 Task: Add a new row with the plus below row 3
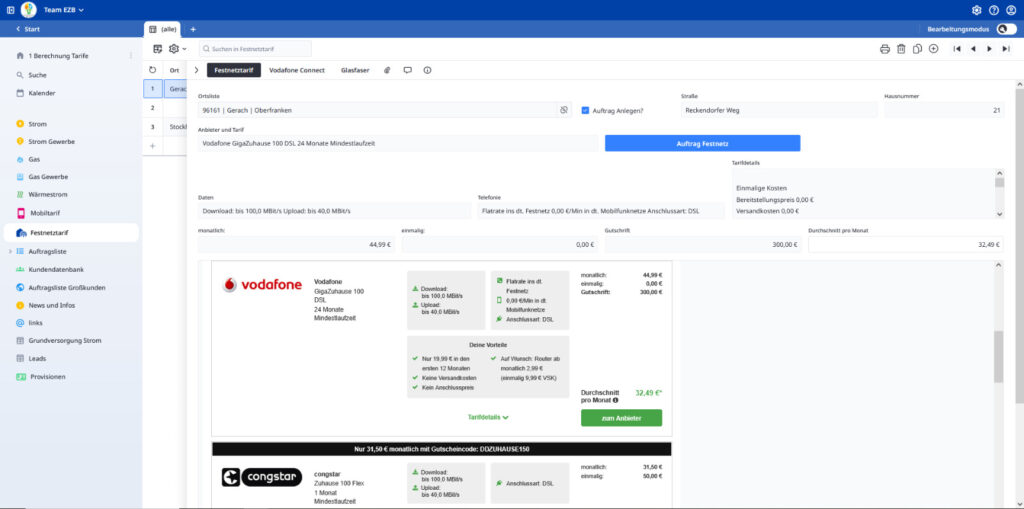click(152, 146)
